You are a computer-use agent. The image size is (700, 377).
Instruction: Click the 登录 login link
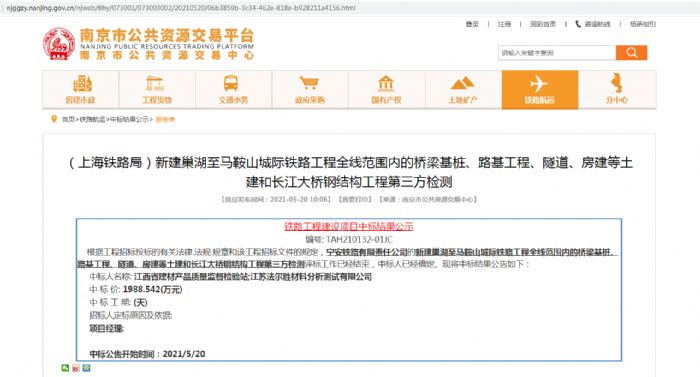tap(472, 24)
